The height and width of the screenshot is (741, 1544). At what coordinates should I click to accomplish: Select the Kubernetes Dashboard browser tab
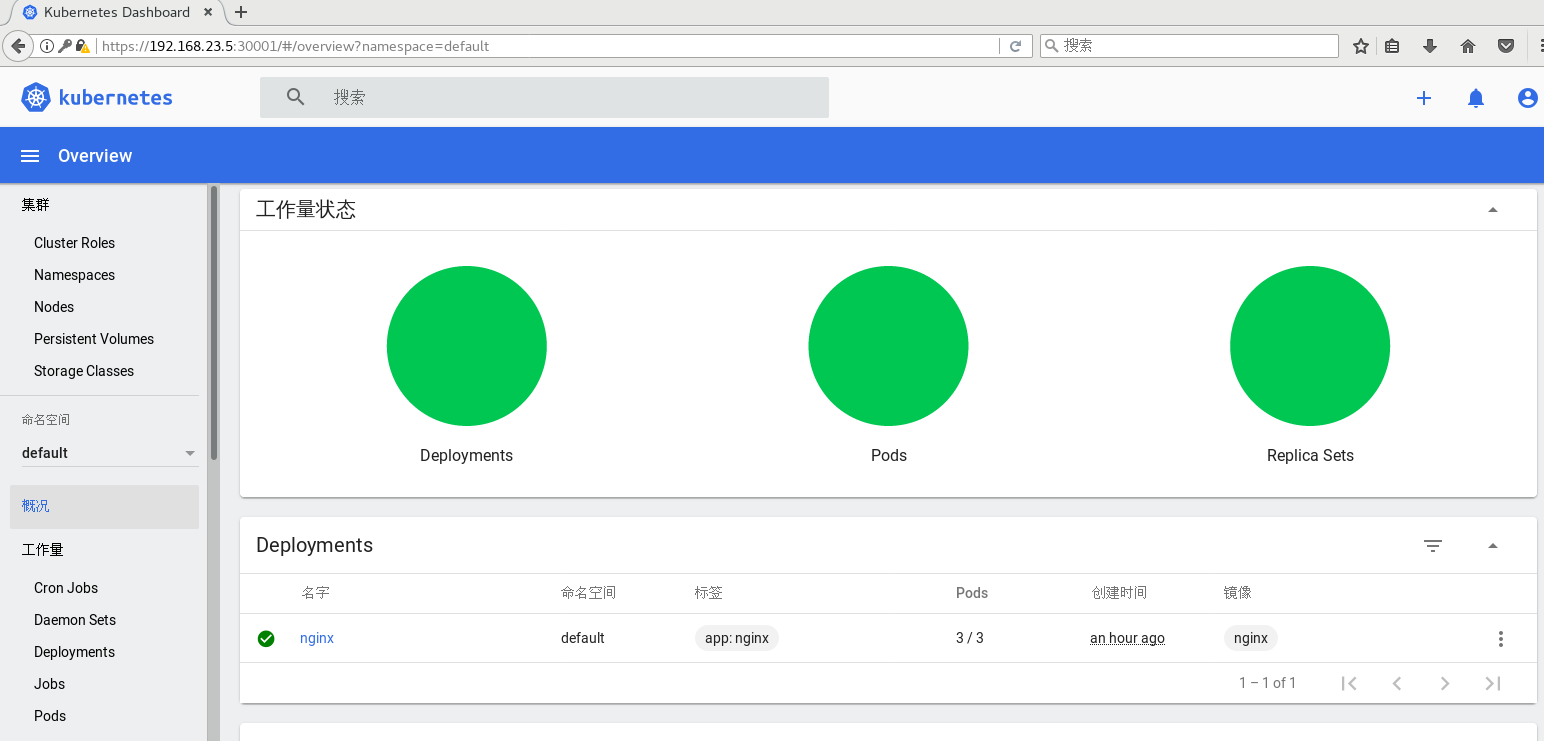coord(116,12)
